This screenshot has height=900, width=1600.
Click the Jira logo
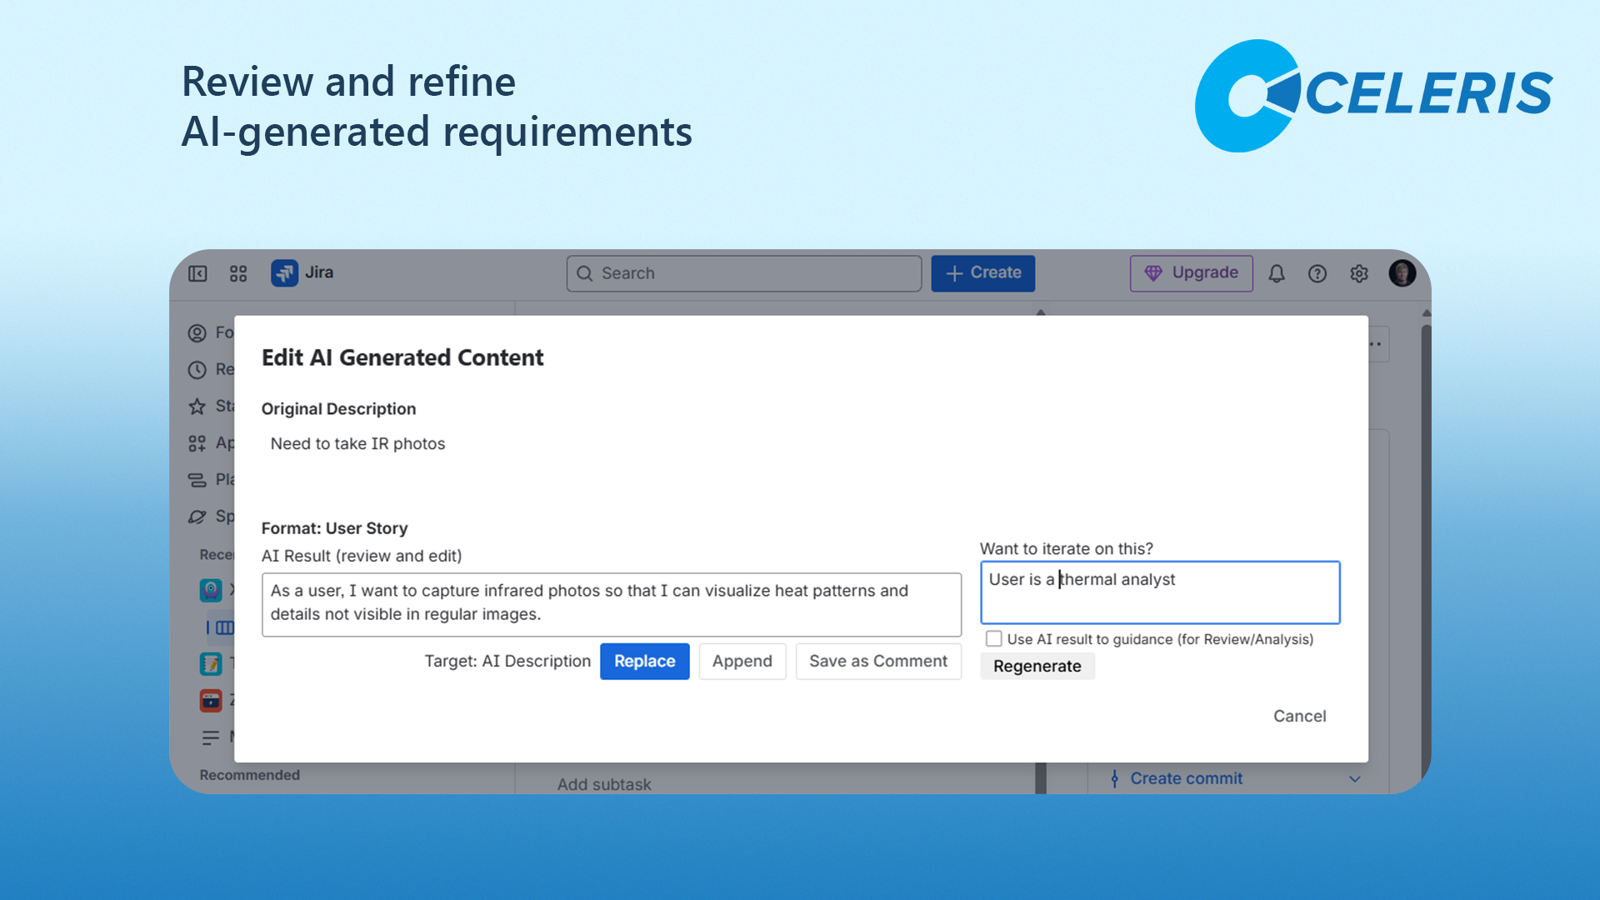(285, 273)
